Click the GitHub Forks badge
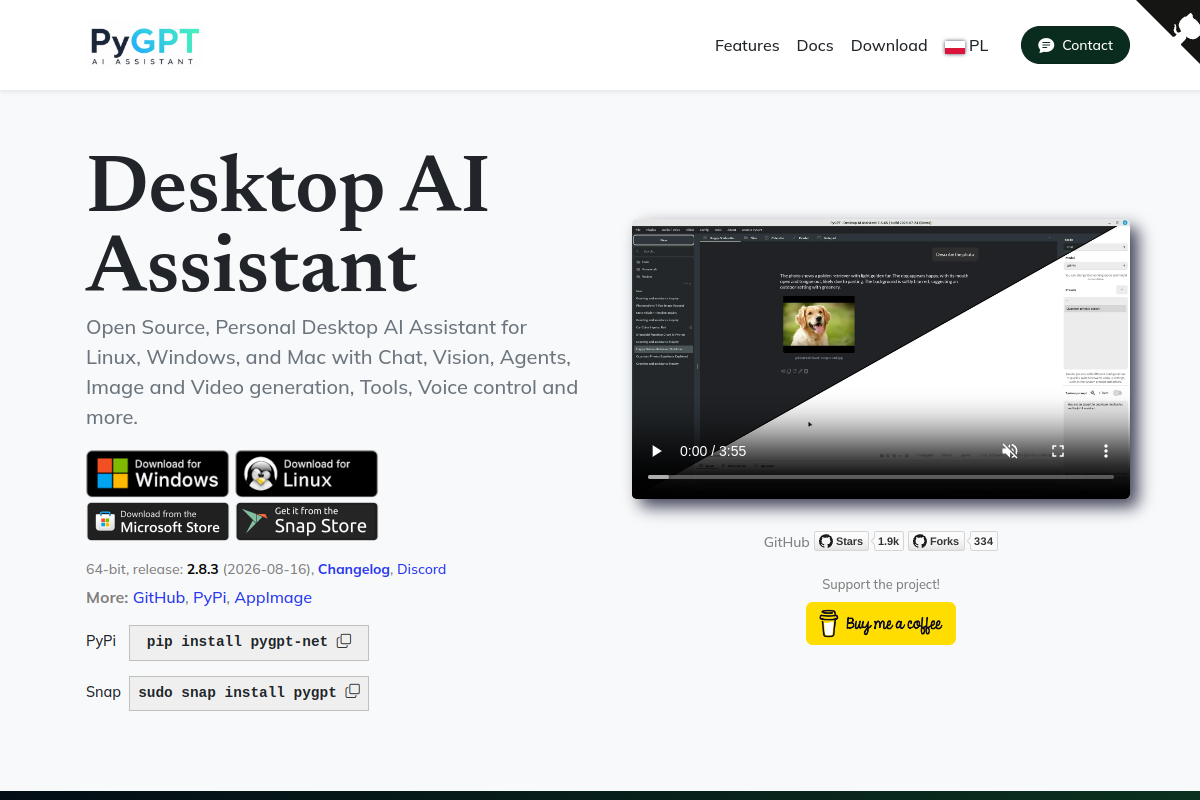1200x800 pixels. coord(936,541)
